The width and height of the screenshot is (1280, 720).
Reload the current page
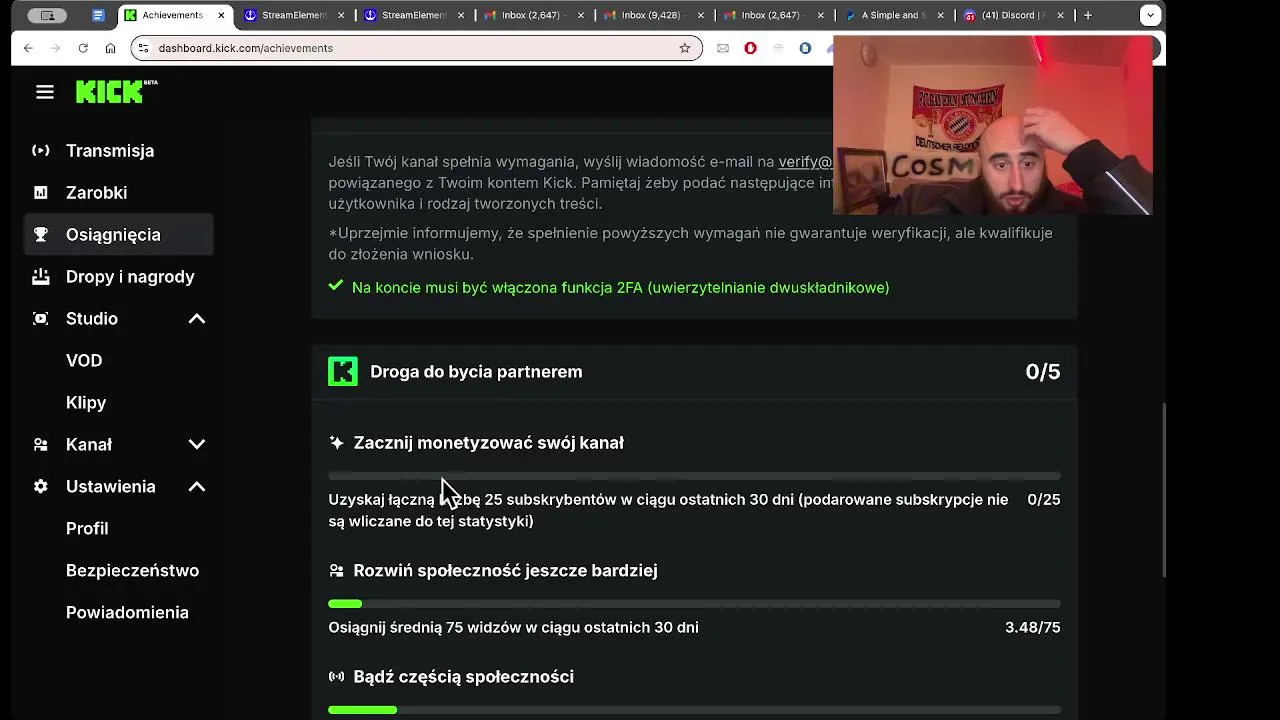(x=83, y=48)
